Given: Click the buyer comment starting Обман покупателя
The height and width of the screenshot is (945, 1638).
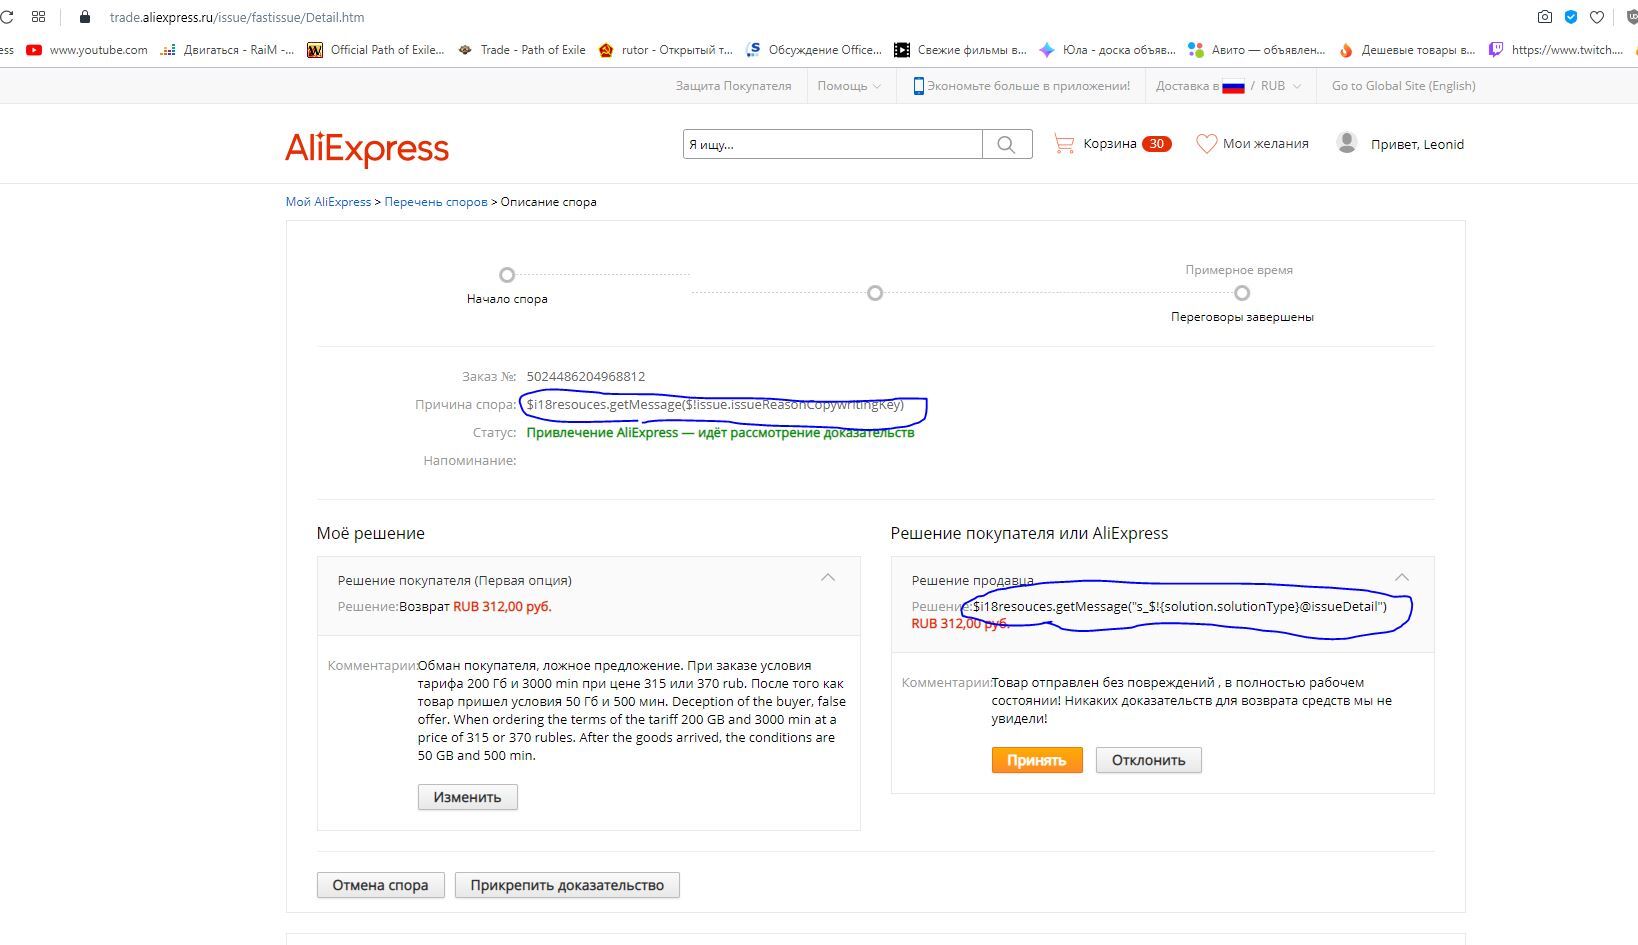Looking at the screenshot, I should click(x=632, y=710).
